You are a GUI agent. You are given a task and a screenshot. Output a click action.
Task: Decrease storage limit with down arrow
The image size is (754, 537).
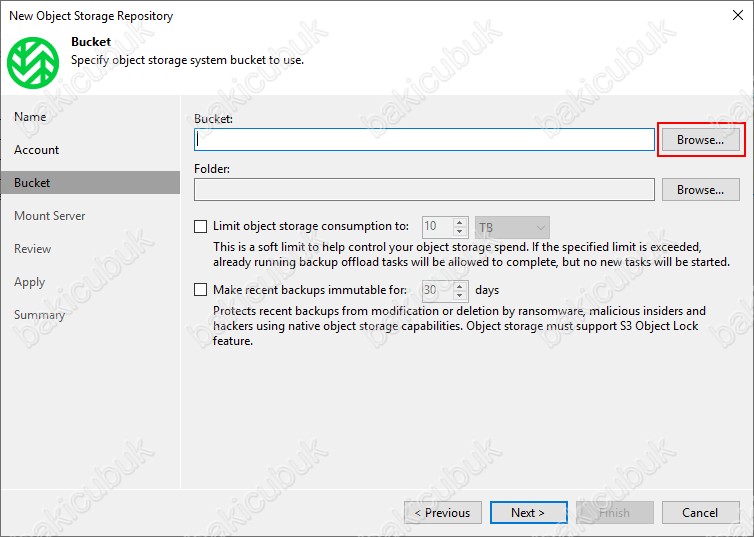point(460,232)
